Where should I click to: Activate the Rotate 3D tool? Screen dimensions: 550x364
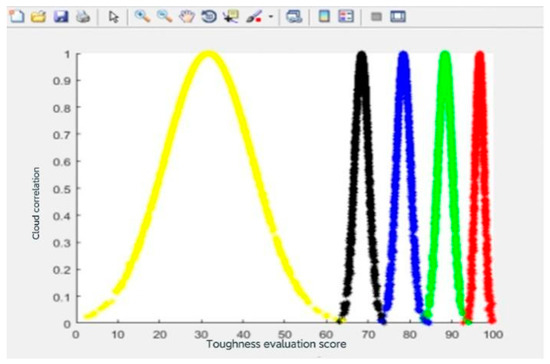(209, 16)
